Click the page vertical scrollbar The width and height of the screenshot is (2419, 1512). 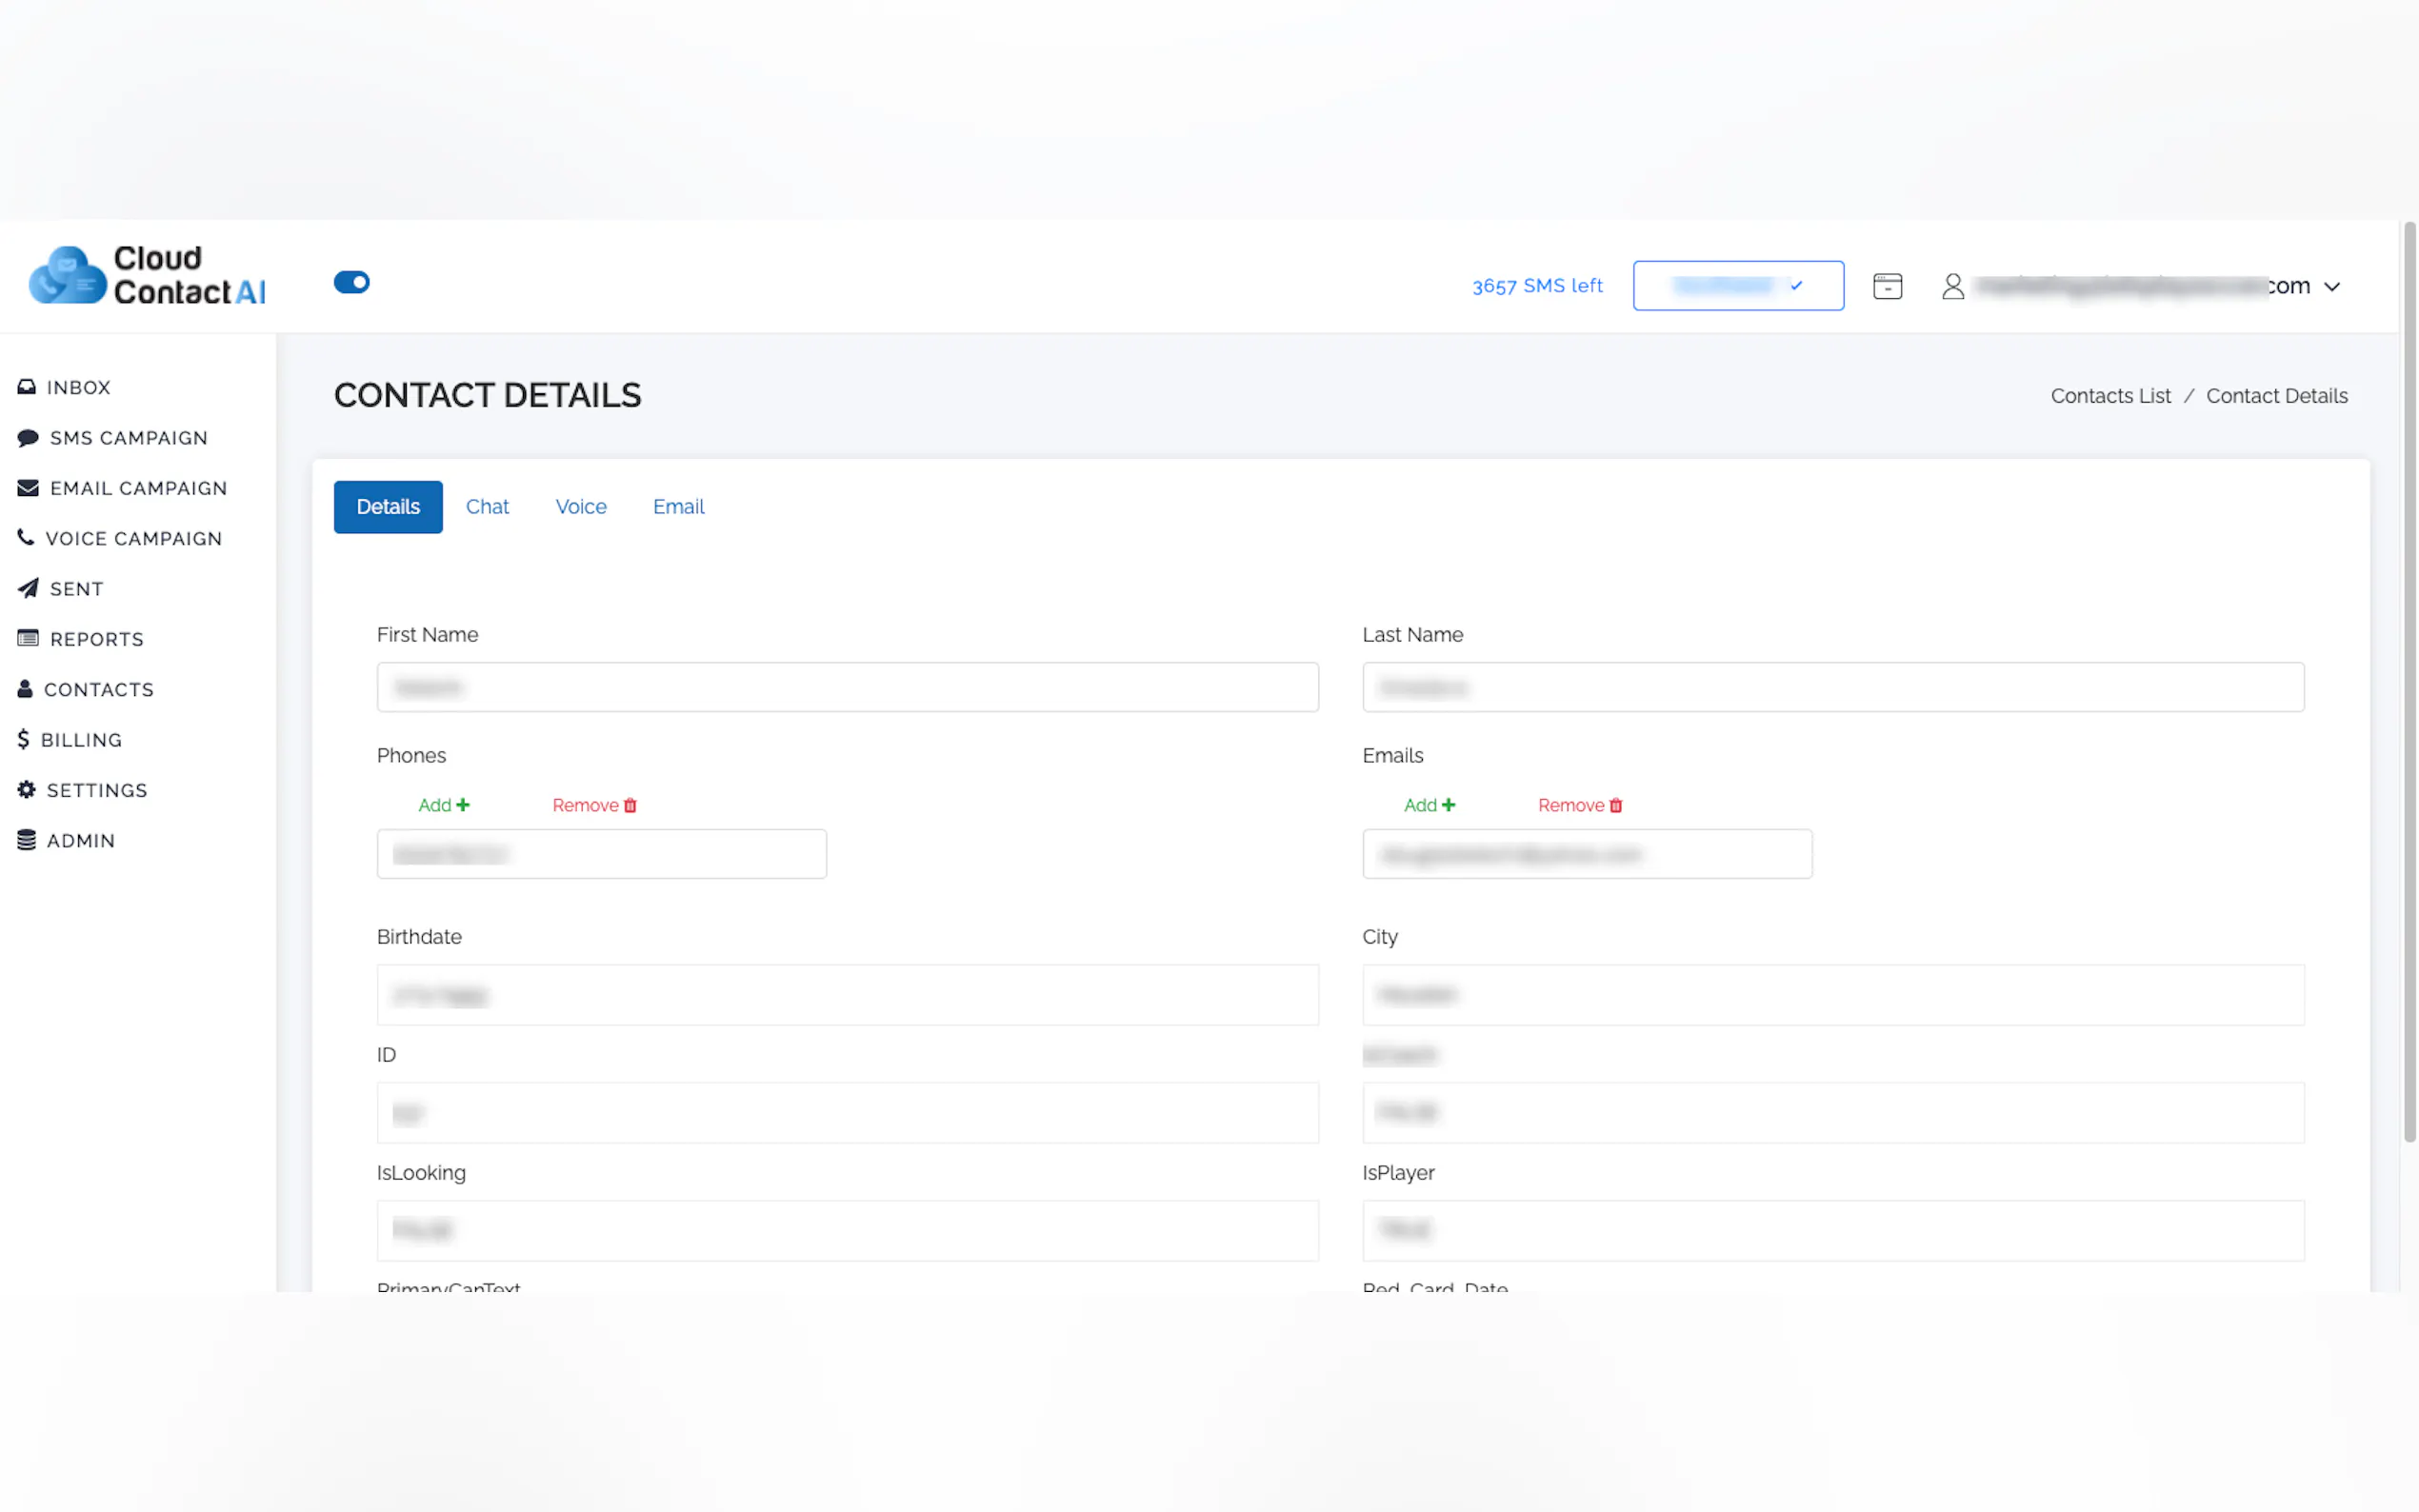coord(2409,680)
